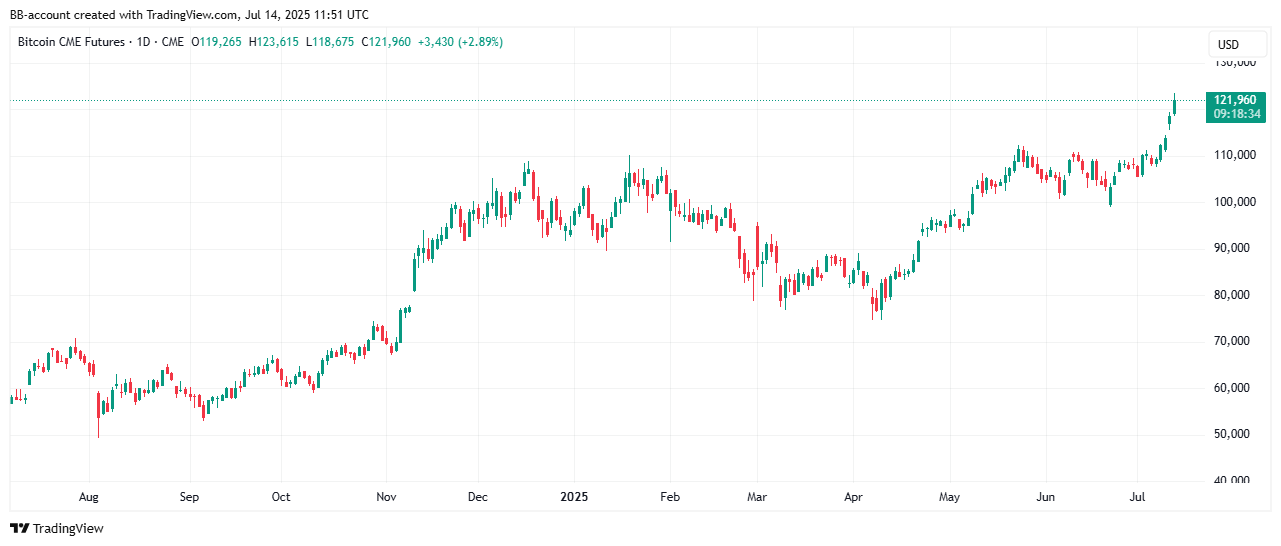This screenshot has width=1281, height=546.
Task: Click the high value H123,615
Action: coord(274,42)
